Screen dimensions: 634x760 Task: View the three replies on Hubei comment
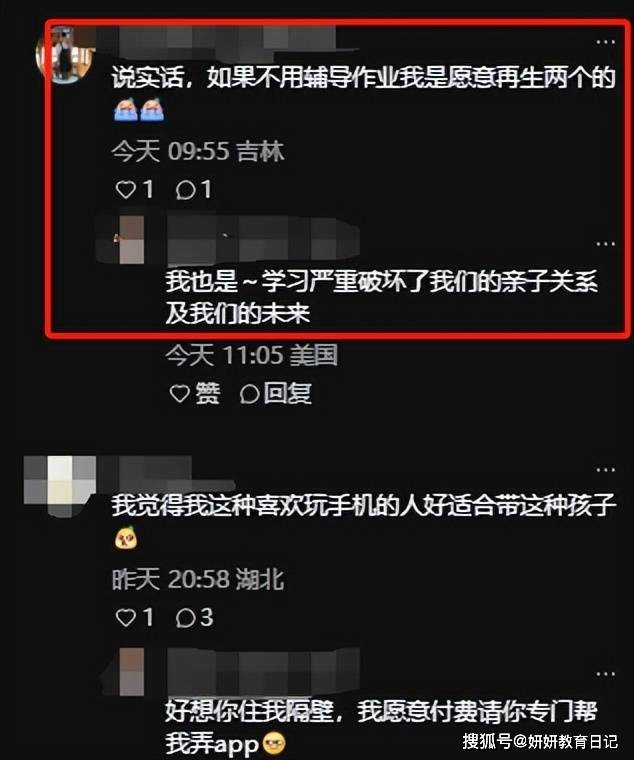click(194, 618)
